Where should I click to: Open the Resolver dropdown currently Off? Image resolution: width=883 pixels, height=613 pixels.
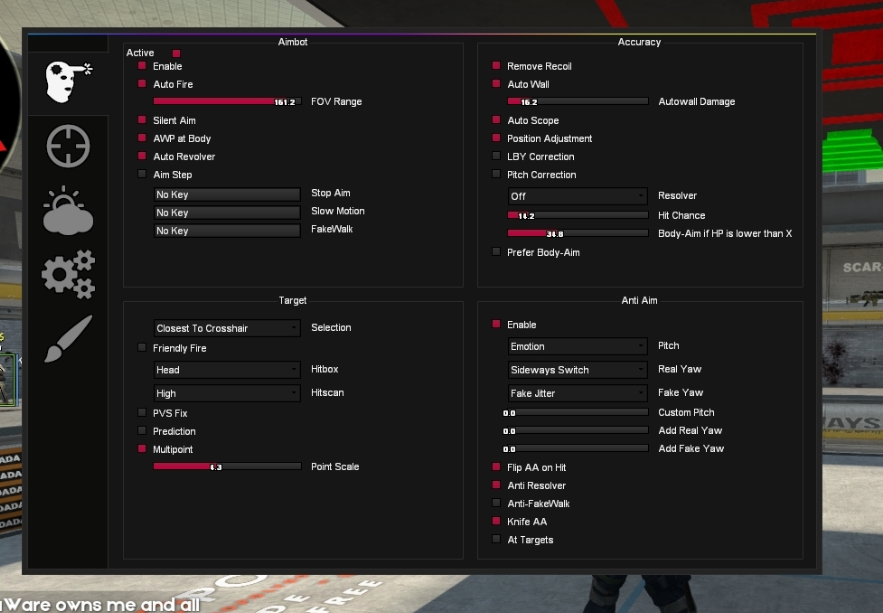(x=577, y=195)
